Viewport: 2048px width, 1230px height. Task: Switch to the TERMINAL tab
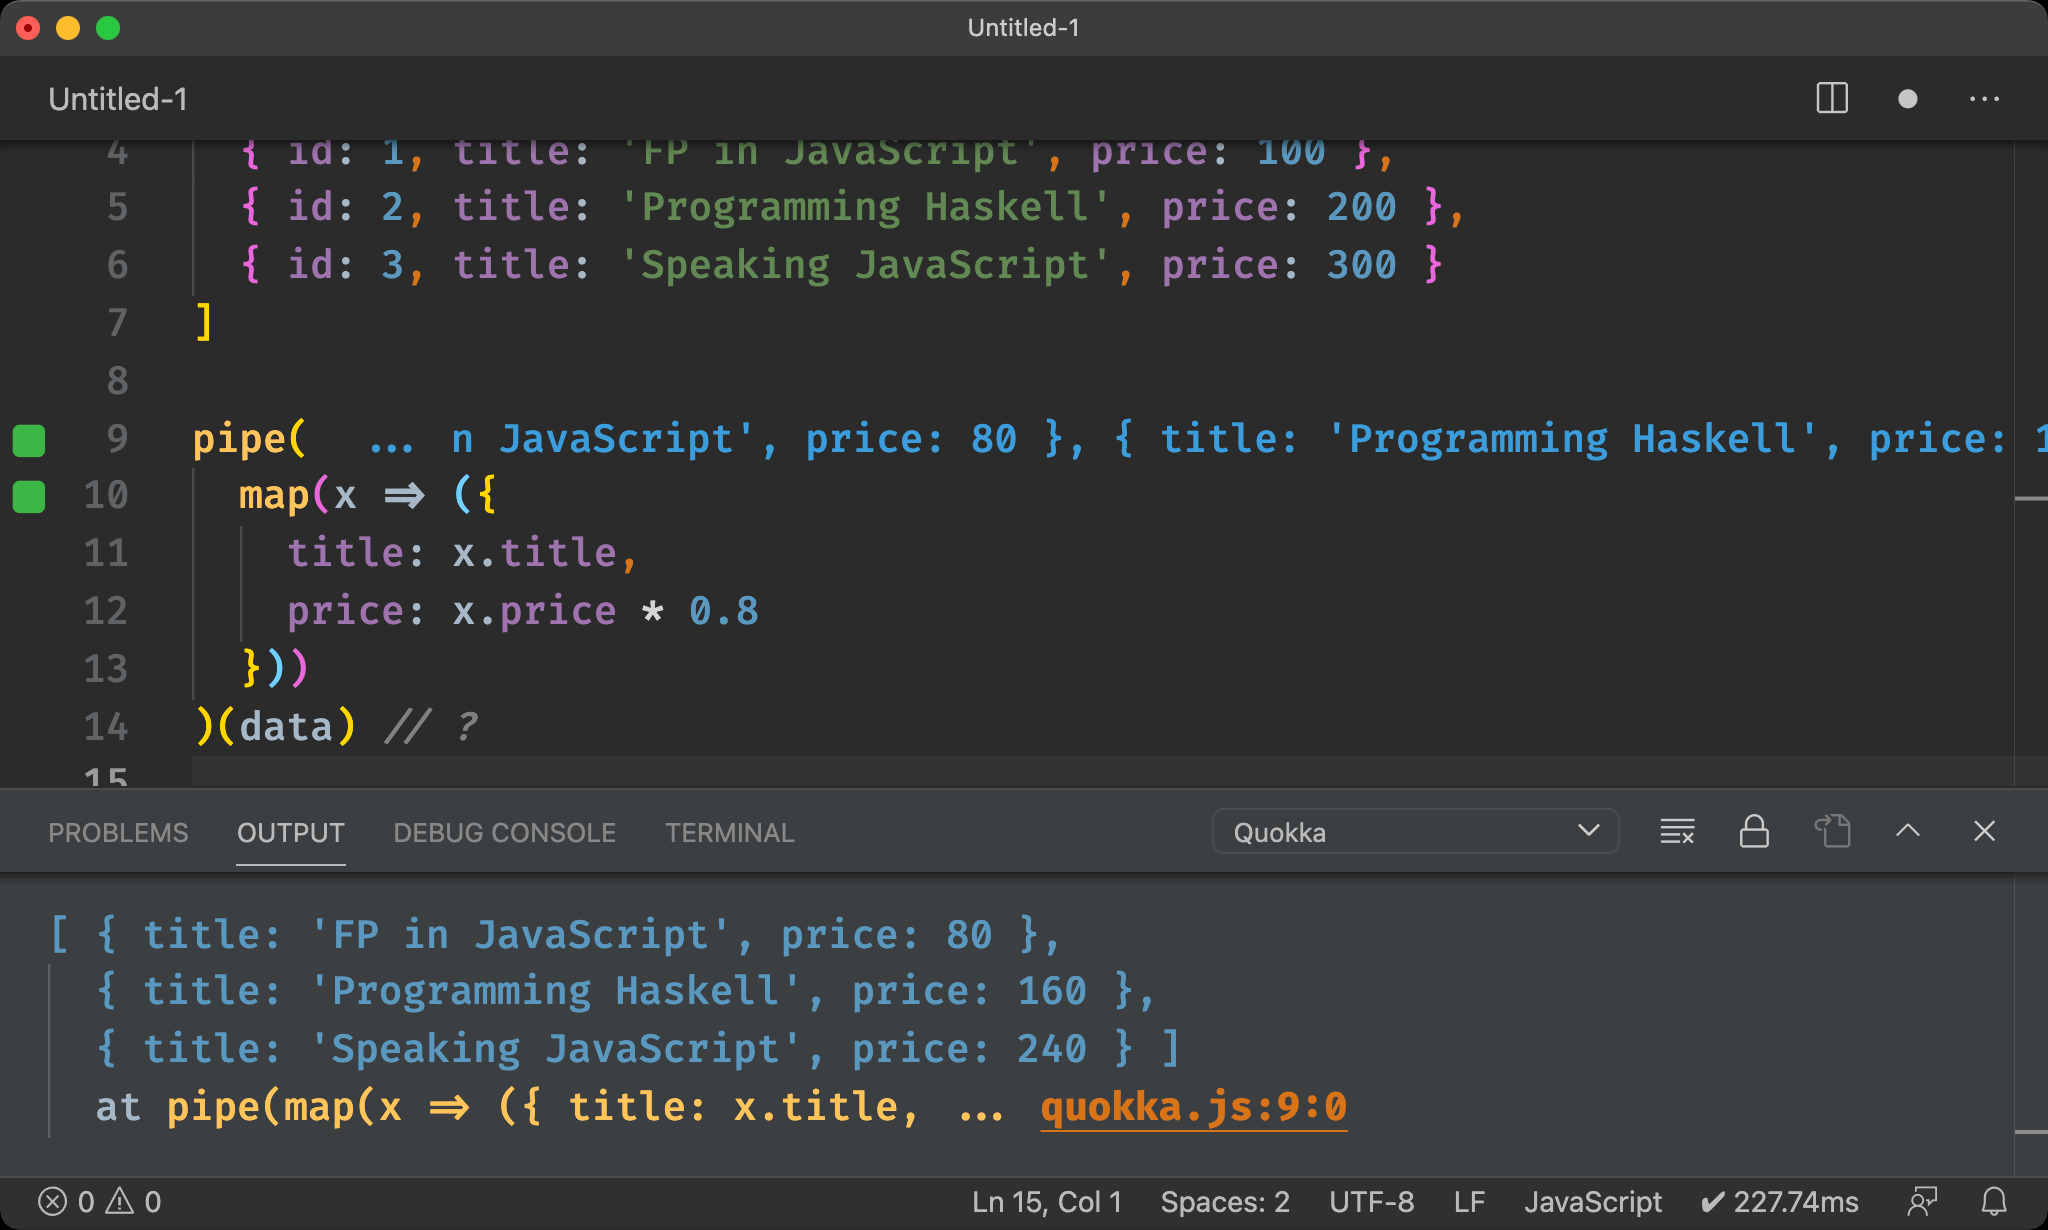(730, 833)
